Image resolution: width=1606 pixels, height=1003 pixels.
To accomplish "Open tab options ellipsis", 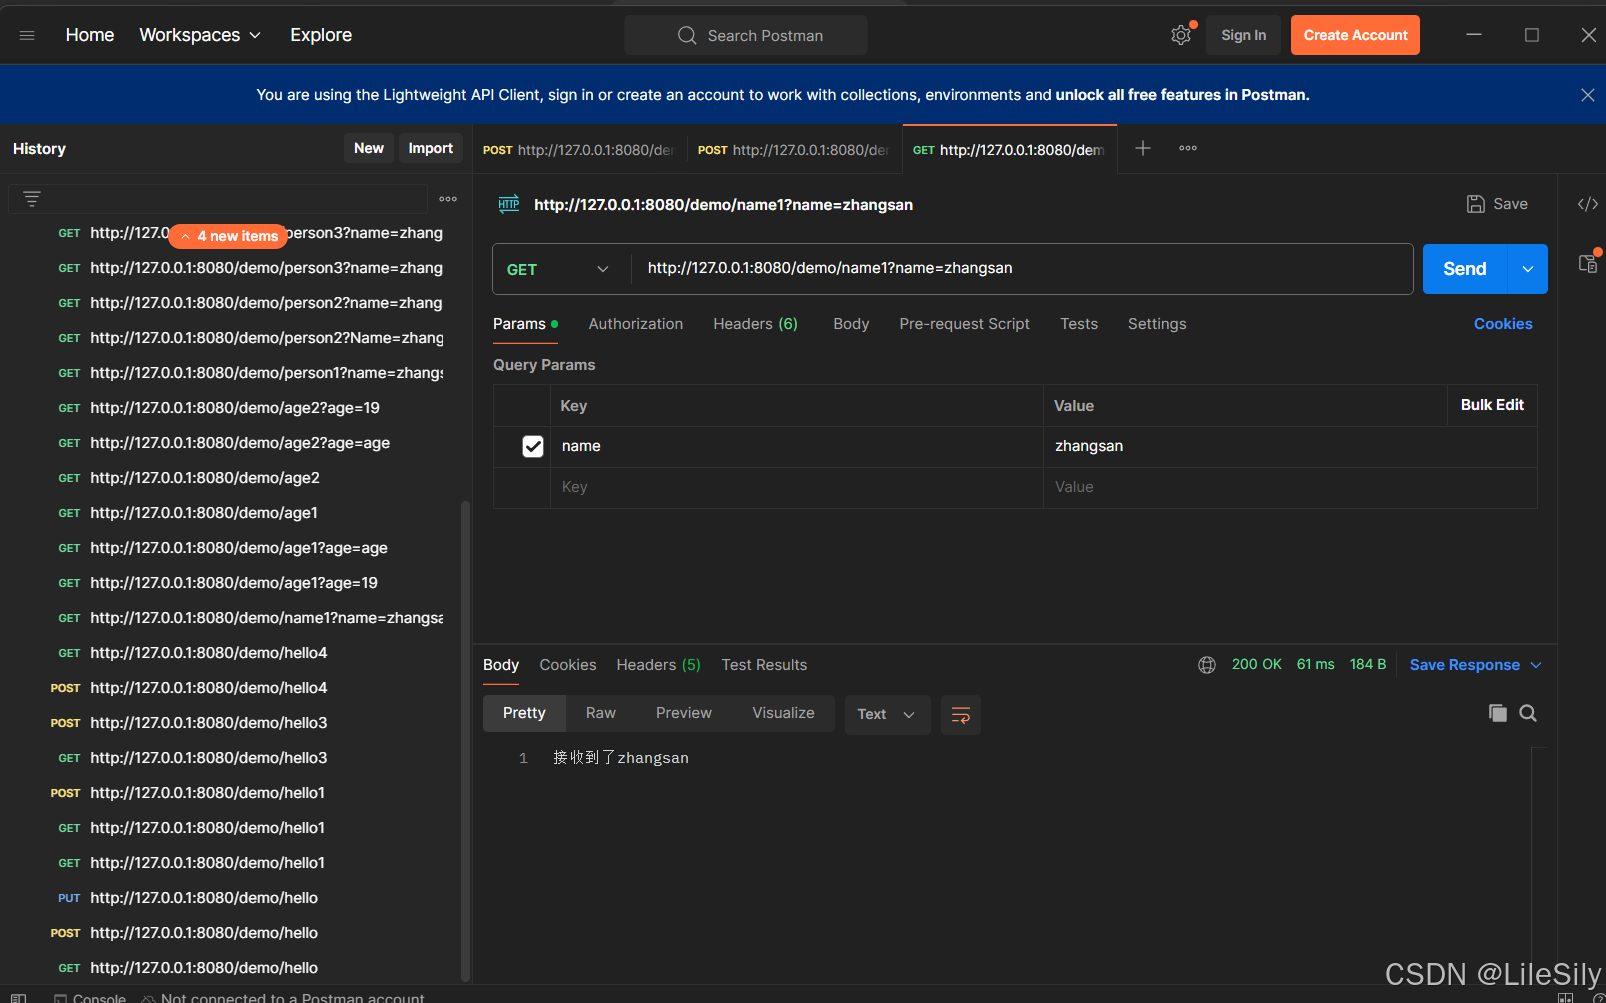I will 1188,148.
